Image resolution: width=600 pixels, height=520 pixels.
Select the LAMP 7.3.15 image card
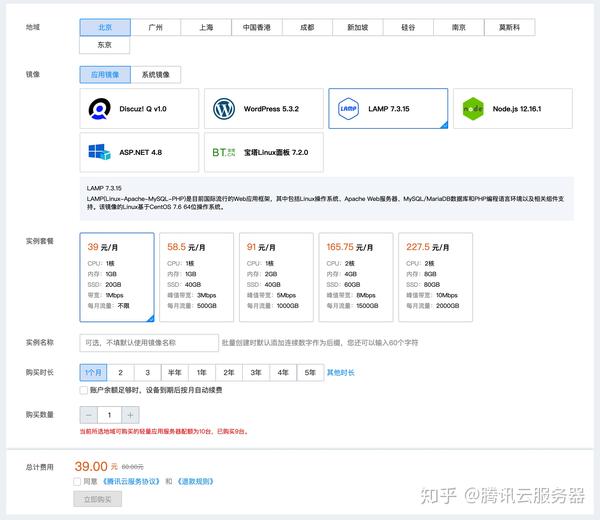click(388, 109)
